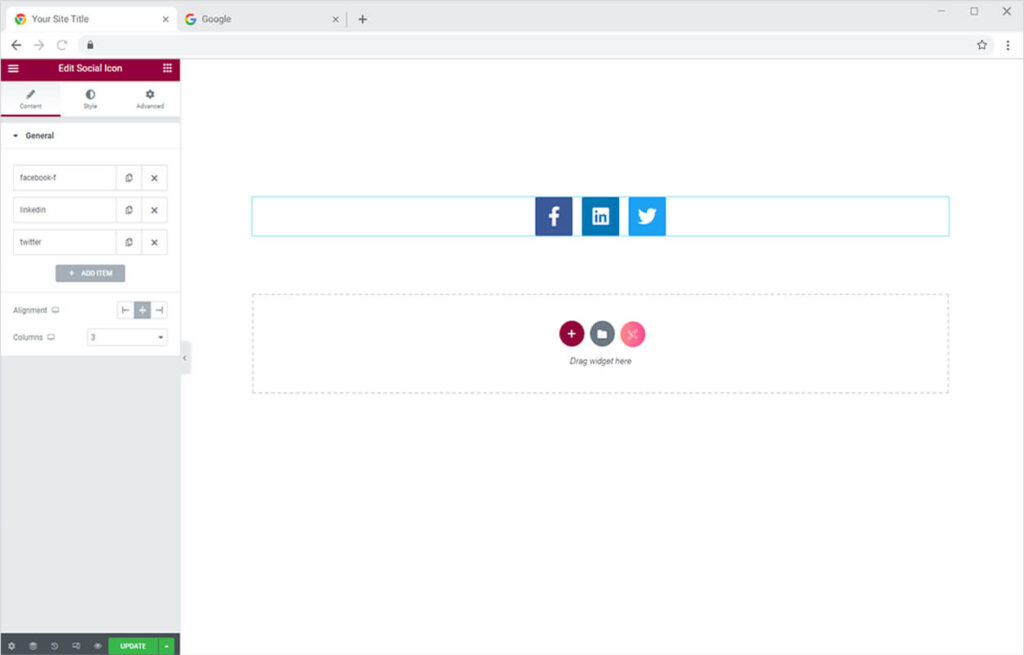This screenshot has height=655, width=1024.
Task: Click the green UPDATE button
Action: [x=133, y=646]
